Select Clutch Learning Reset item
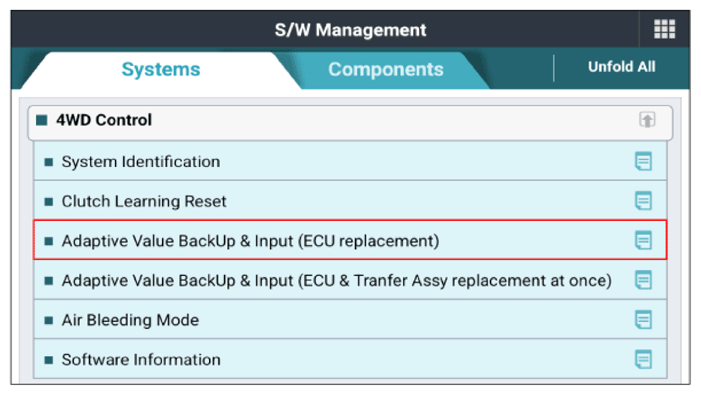 pyautogui.click(x=350, y=201)
